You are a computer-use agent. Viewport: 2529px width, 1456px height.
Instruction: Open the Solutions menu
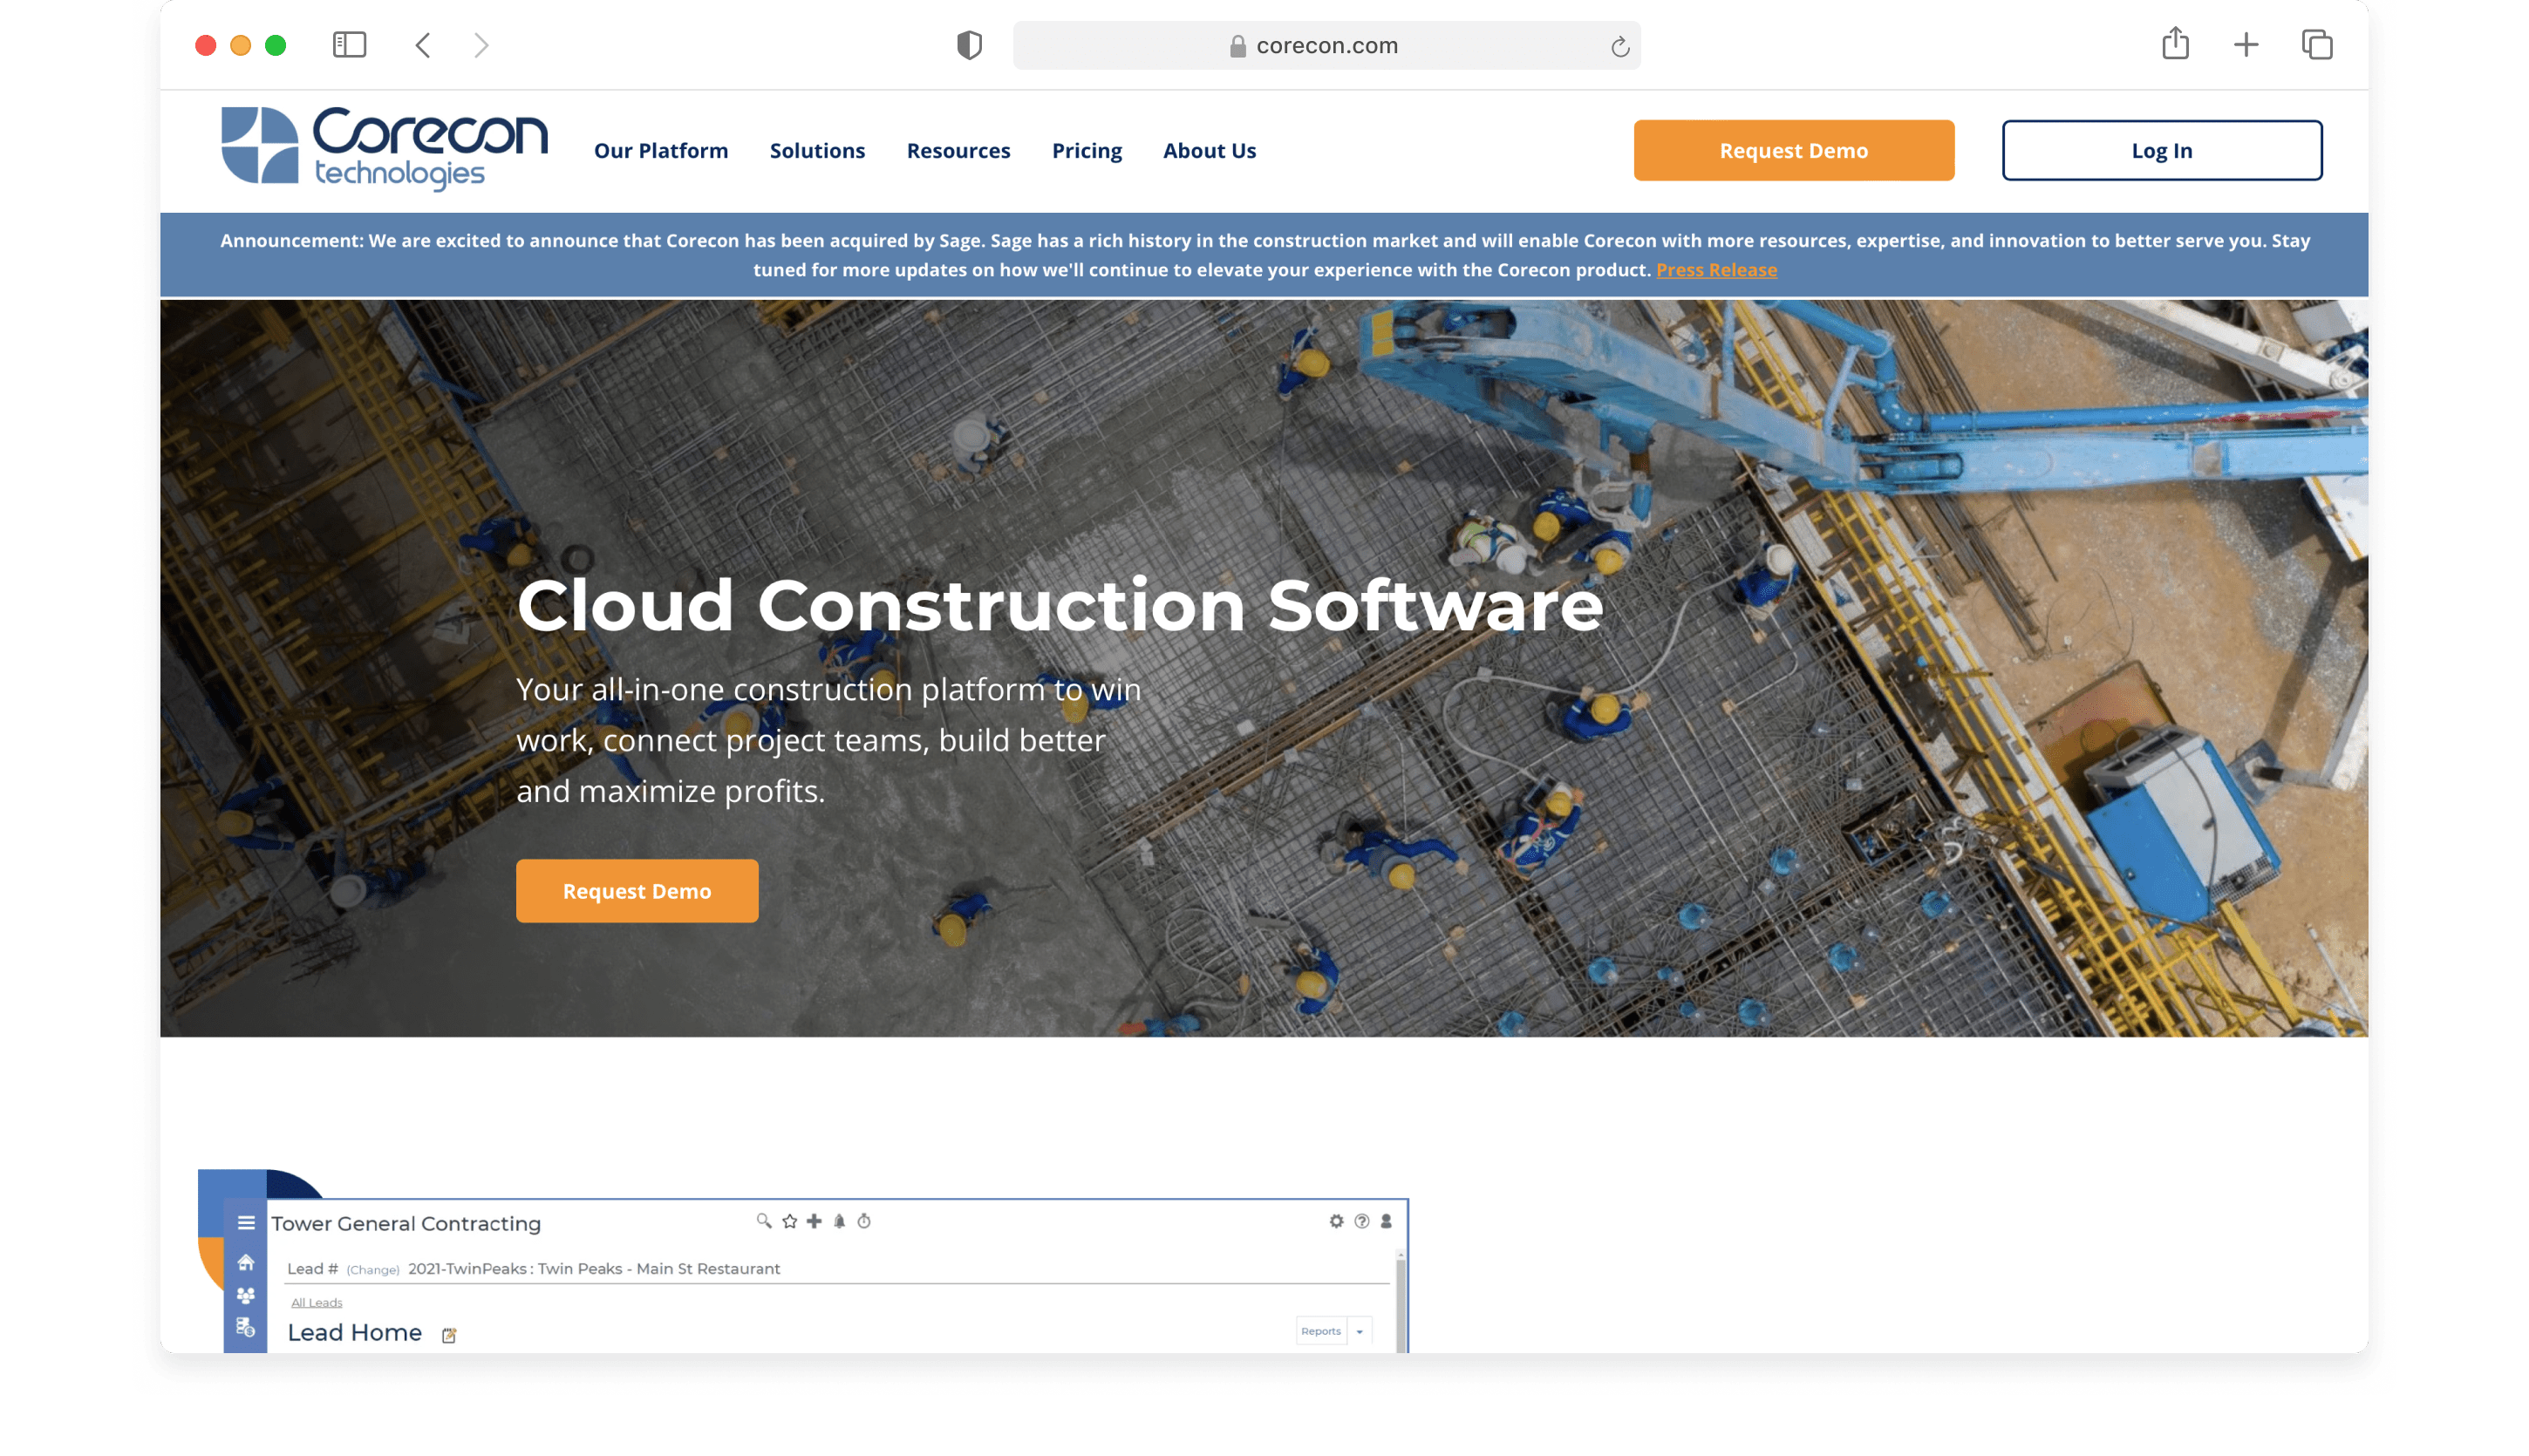pos(817,151)
